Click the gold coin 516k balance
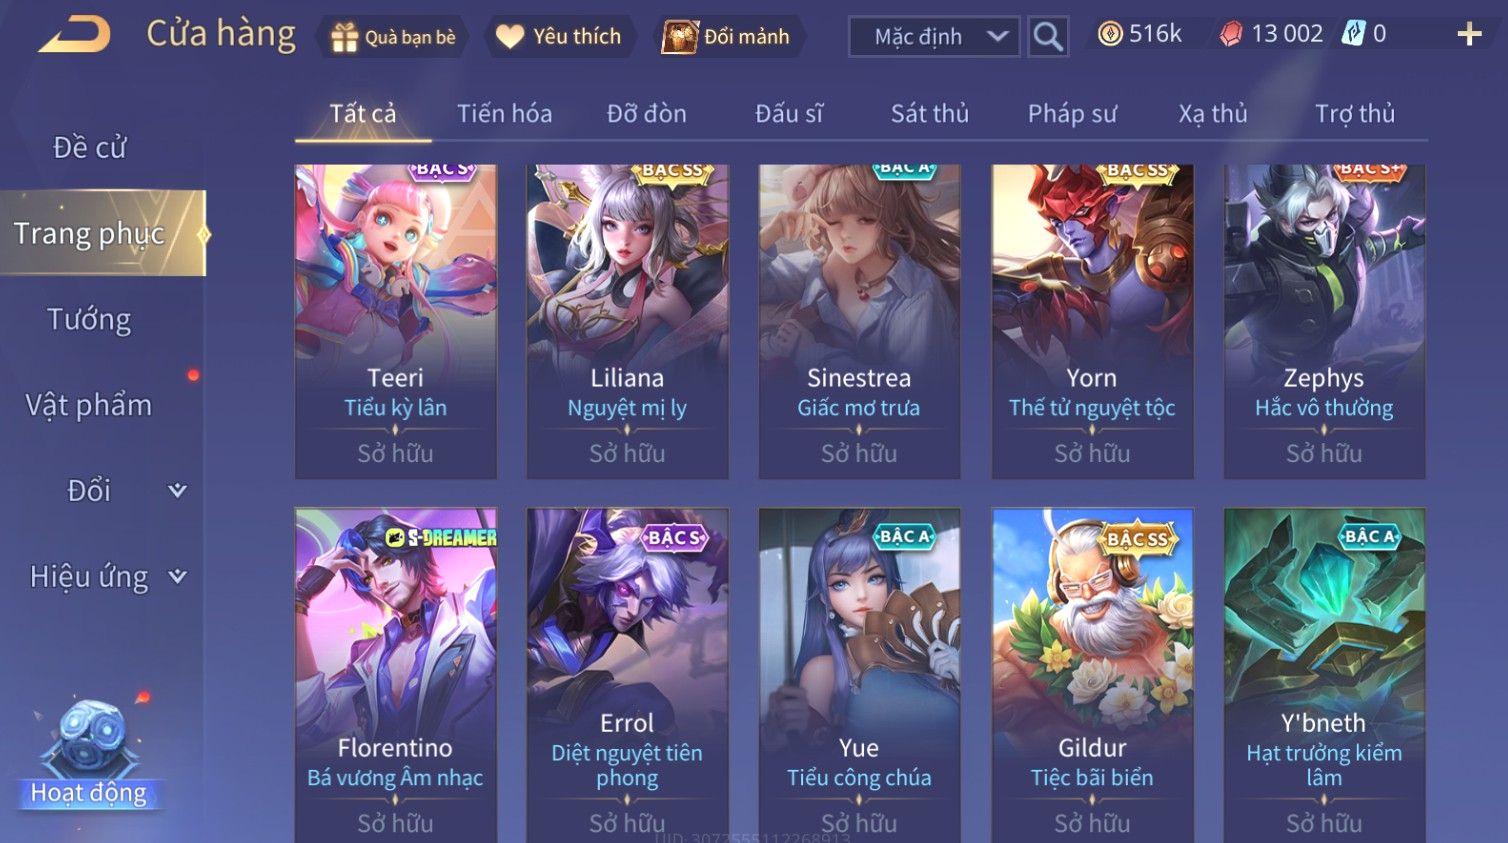This screenshot has height=843, width=1508. (x=1139, y=34)
